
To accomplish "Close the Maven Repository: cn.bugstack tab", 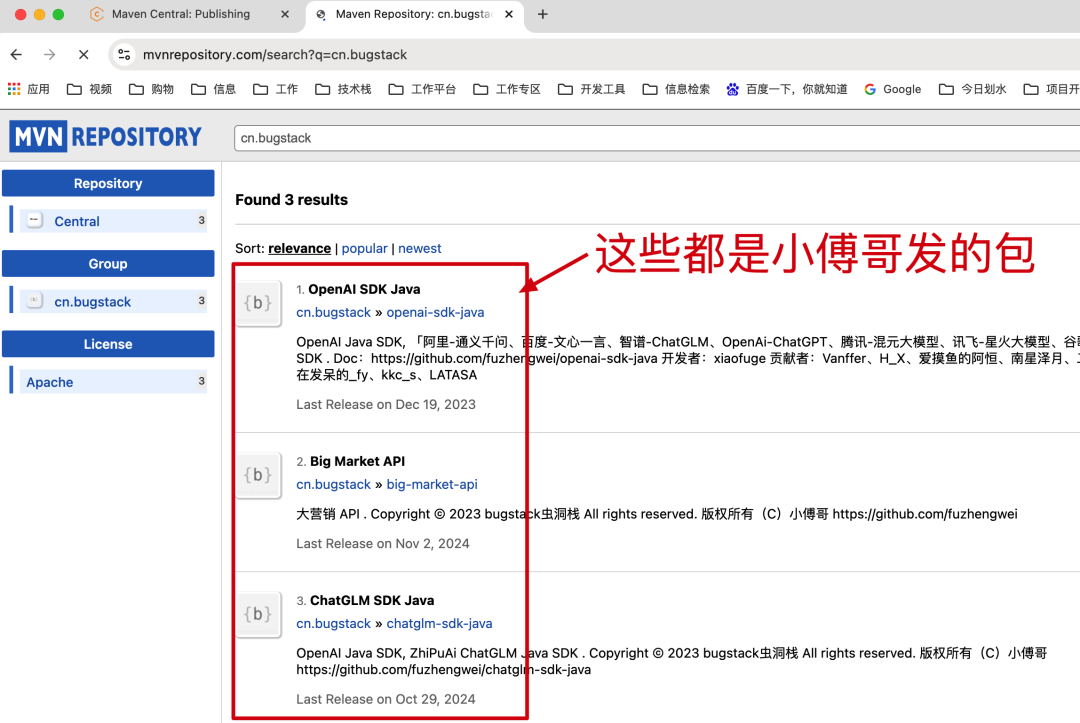I will click(509, 14).
